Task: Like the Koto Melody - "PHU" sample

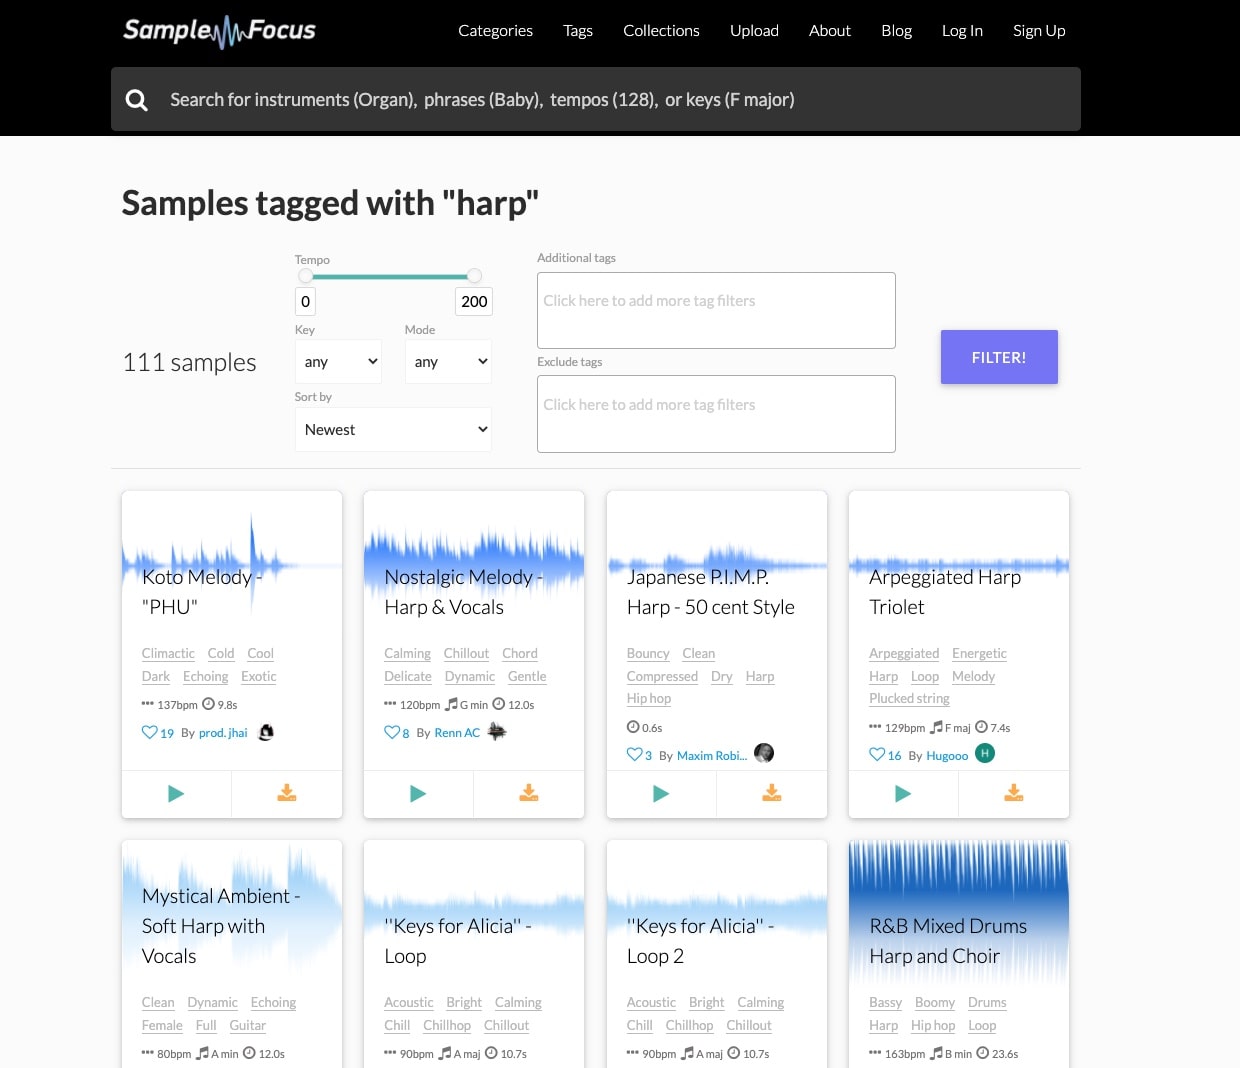Action: point(149,732)
